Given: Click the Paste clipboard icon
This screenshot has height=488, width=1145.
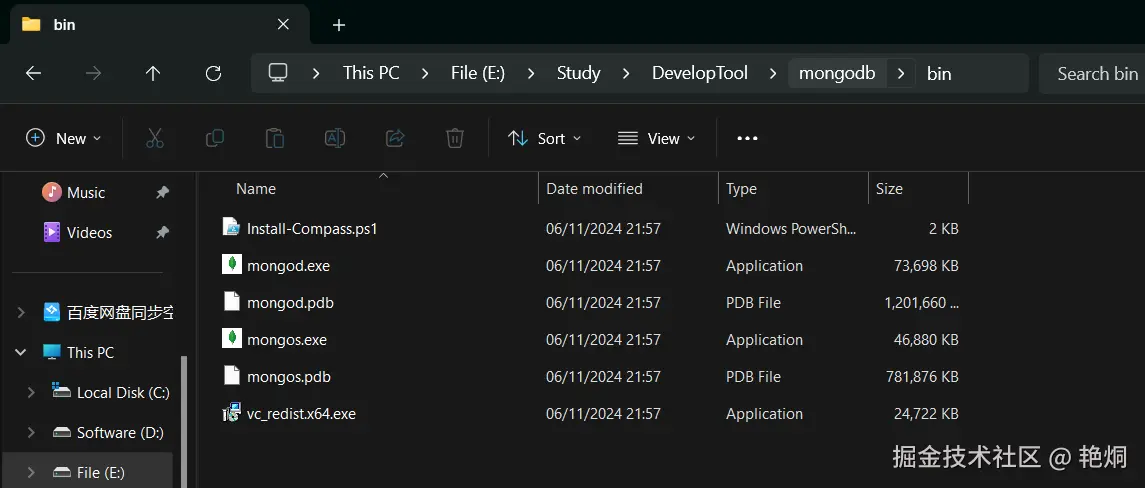Looking at the screenshot, I should point(275,138).
